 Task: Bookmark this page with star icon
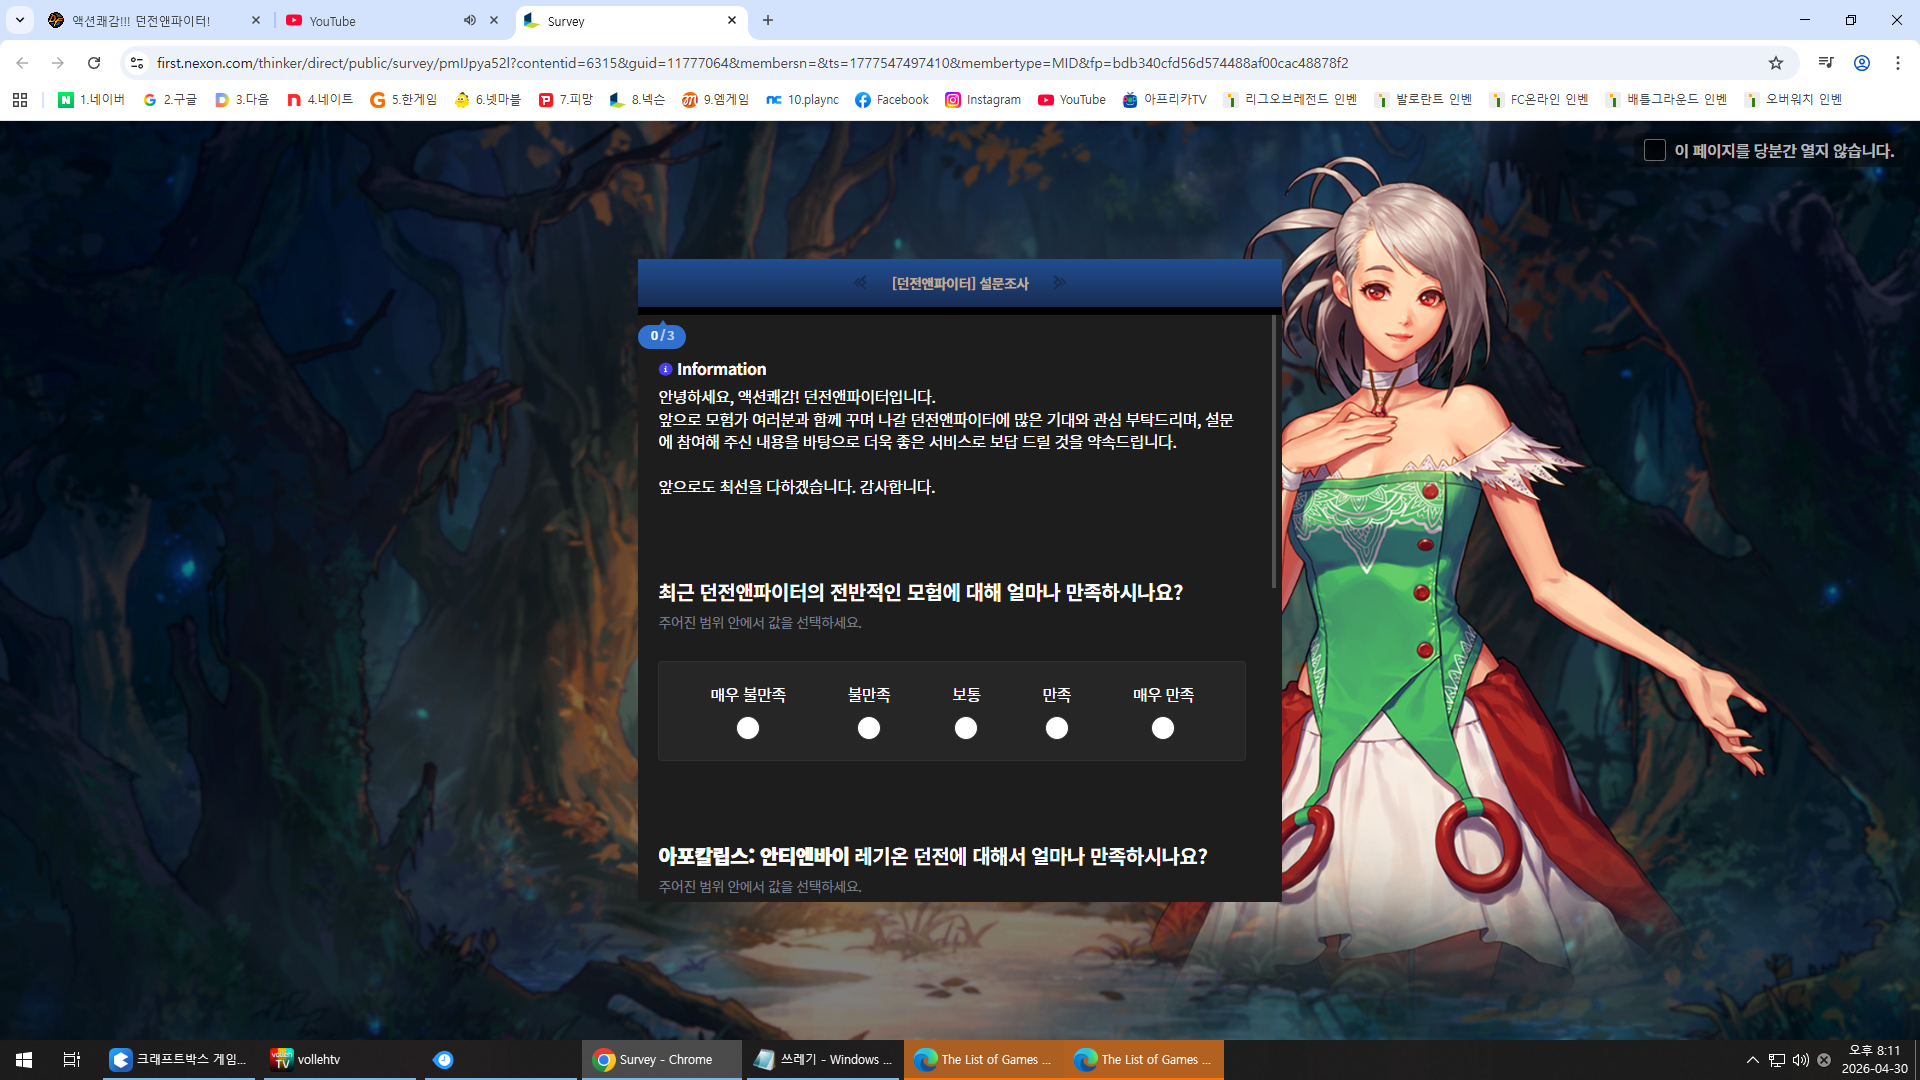tap(1775, 63)
